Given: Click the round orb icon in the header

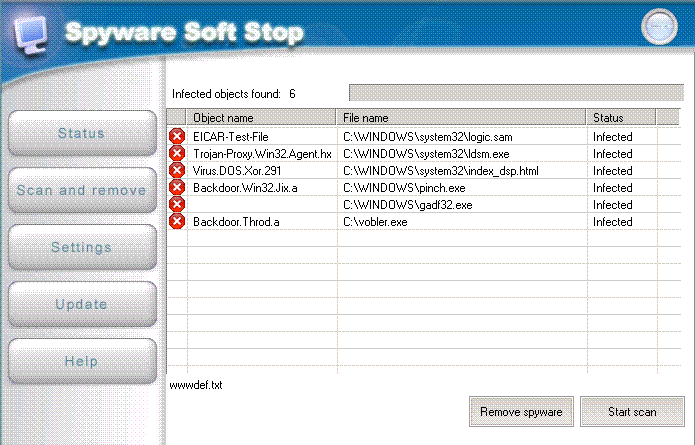Looking at the screenshot, I should [x=659, y=27].
